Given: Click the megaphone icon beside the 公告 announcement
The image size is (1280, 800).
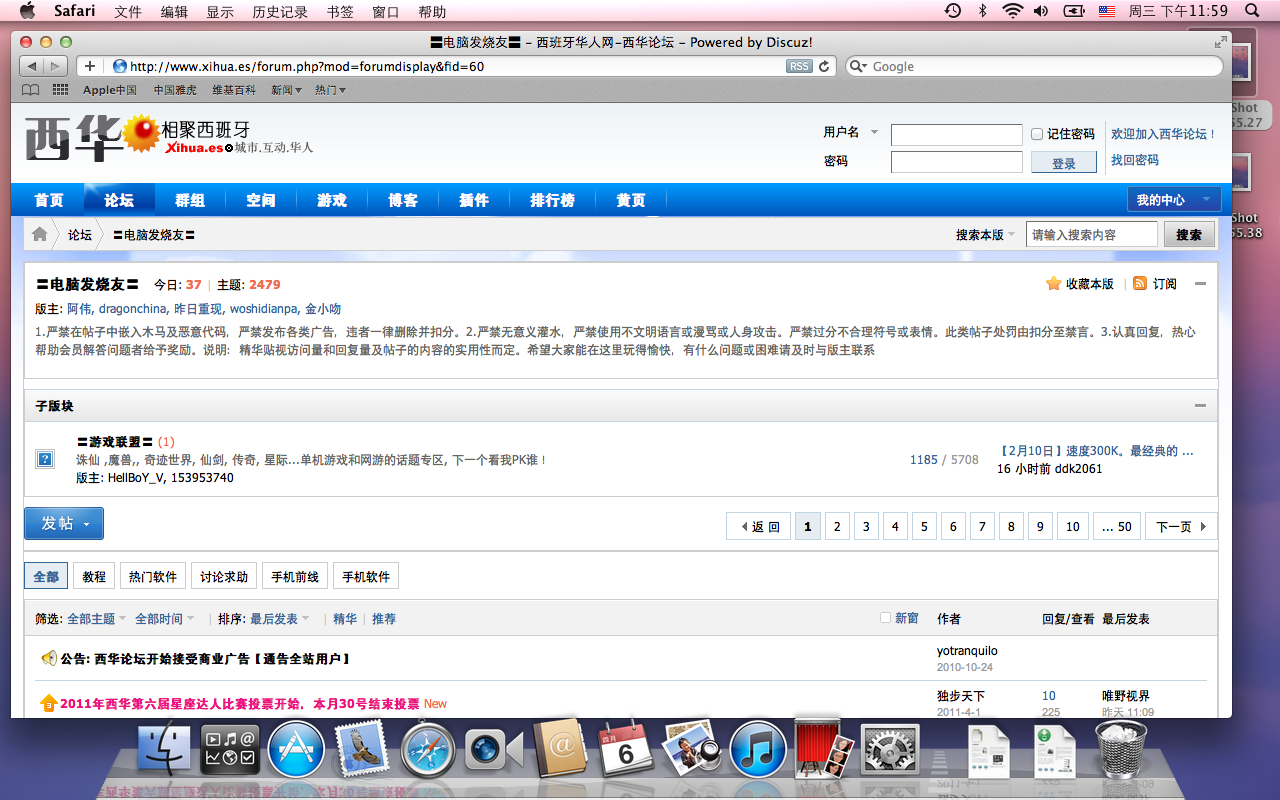Looking at the screenshot, I should 48,657.
